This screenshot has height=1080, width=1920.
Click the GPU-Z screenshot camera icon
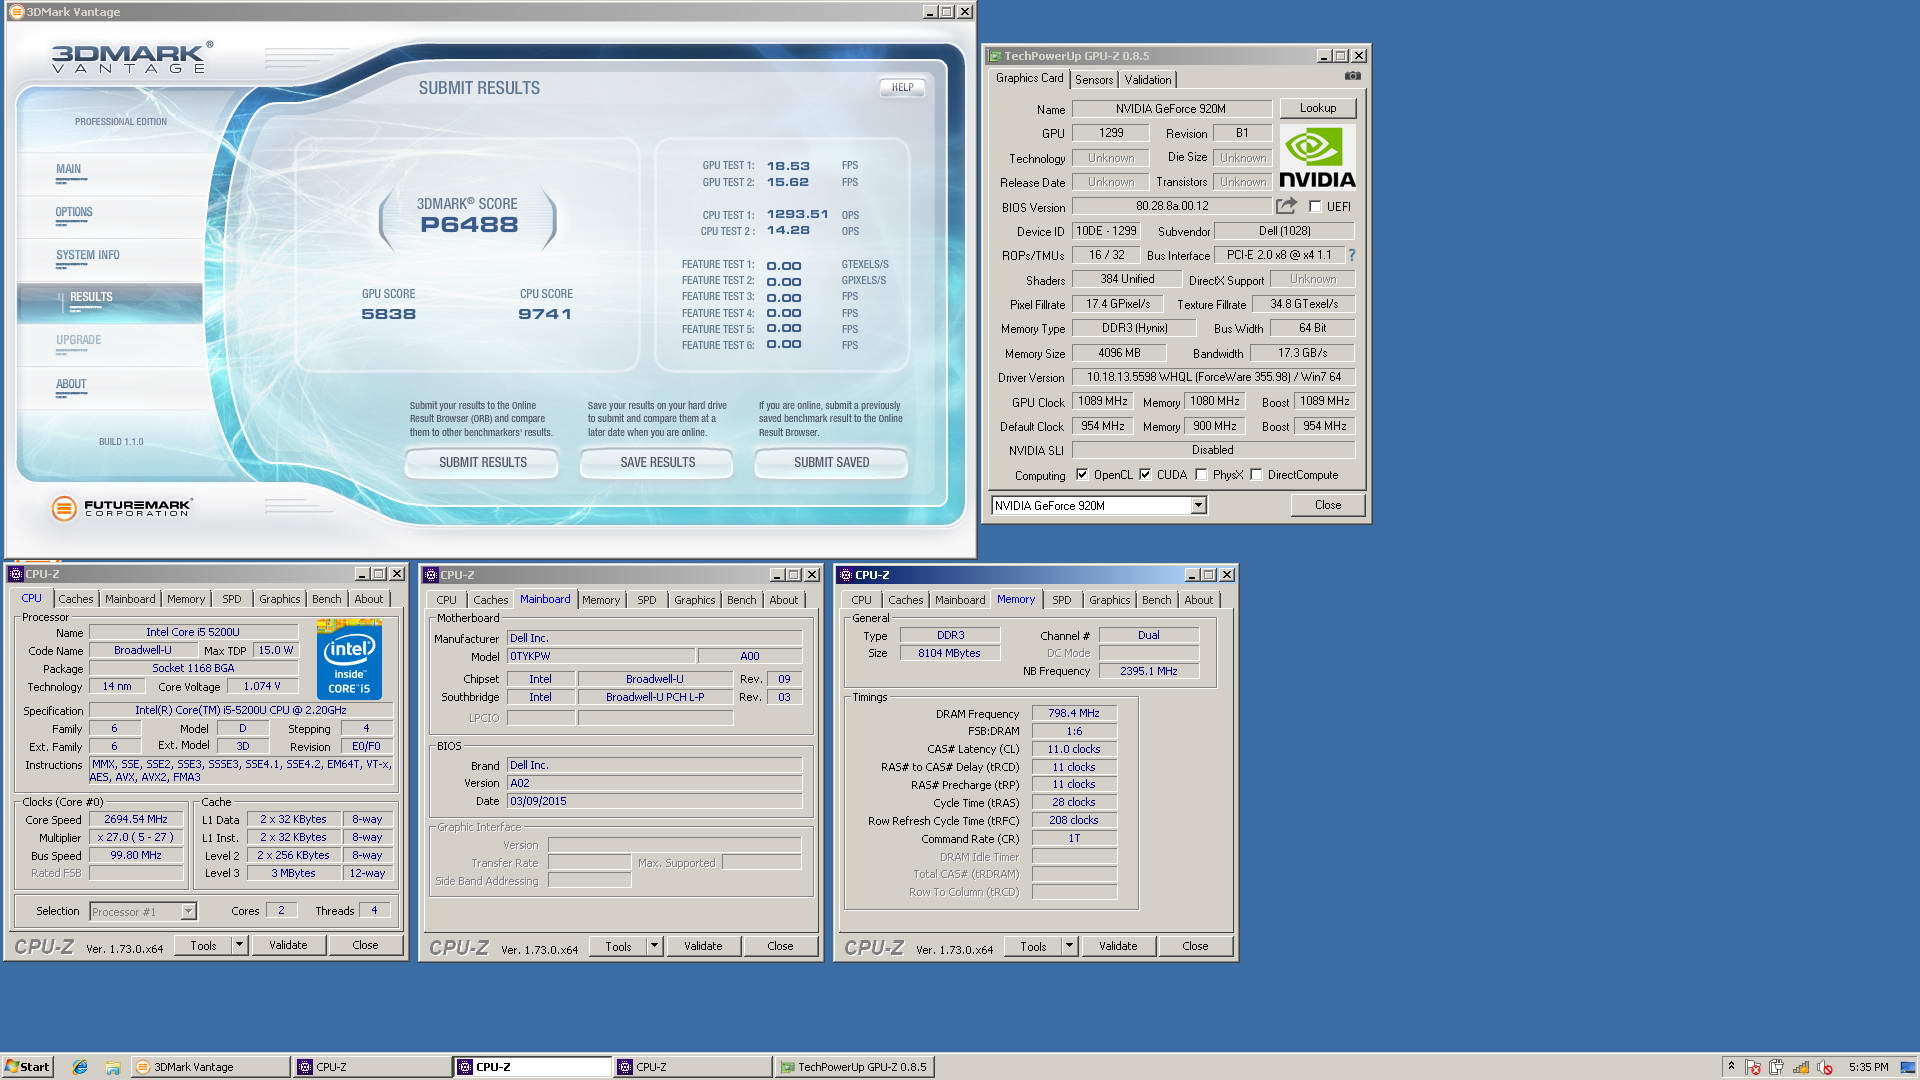pyautogui.click(x=1352, y=76)
